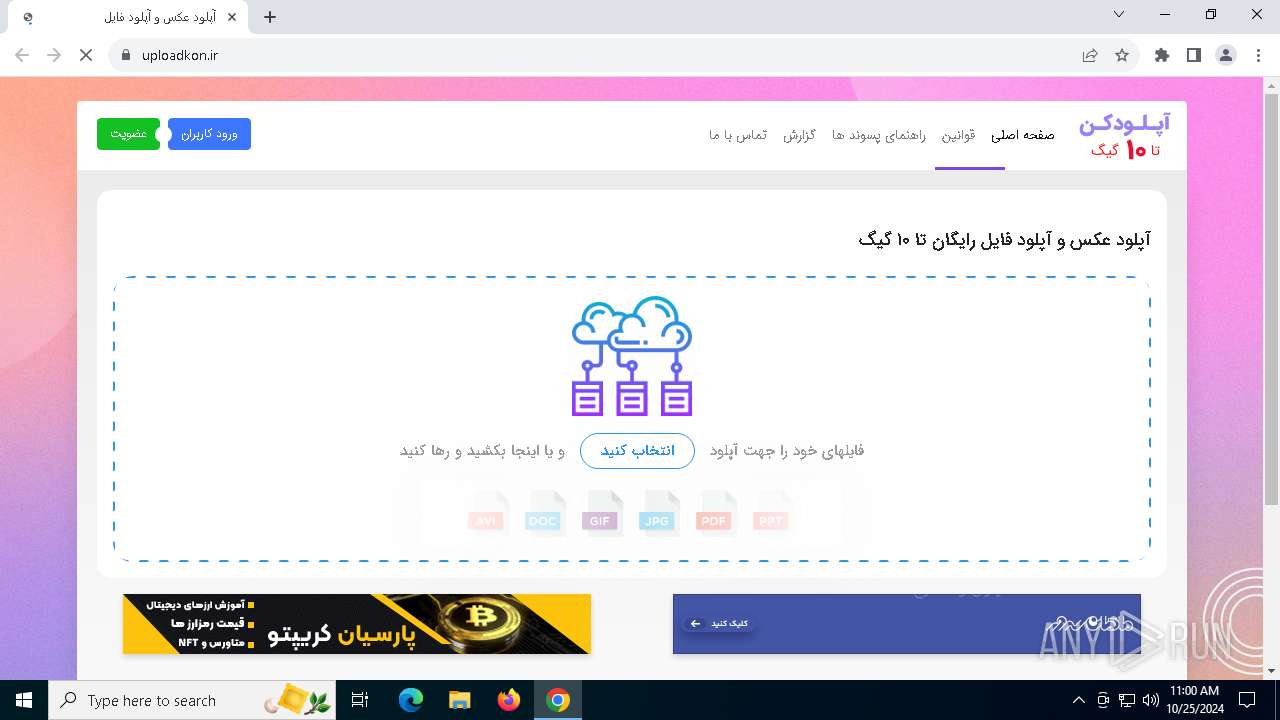This screenshot has width=1280, height=720.
Task: Click the AVI file type icon
Action: pyautogui.click(x=488, y=513)
